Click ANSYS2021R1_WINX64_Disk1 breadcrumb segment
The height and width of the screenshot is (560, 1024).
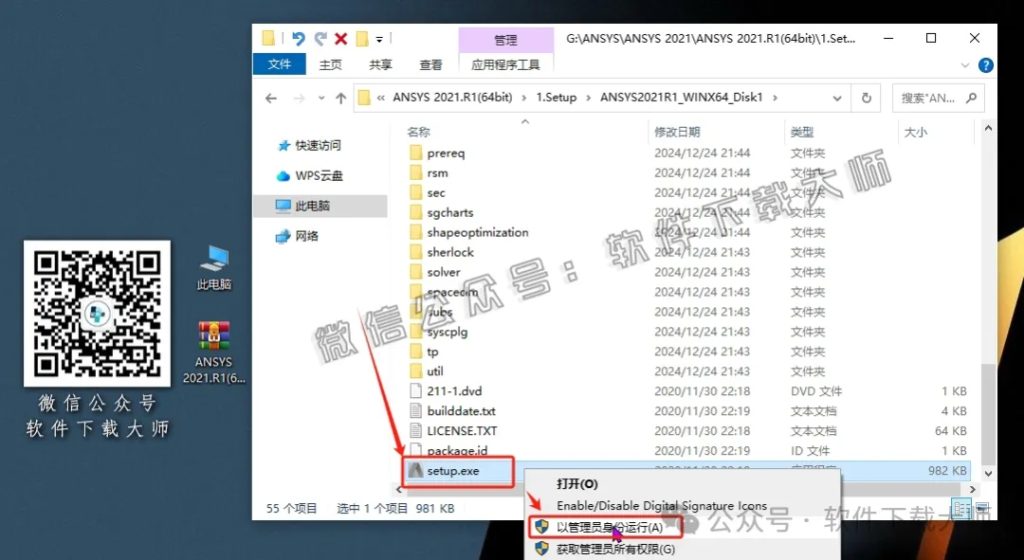(x=681, y=97)
